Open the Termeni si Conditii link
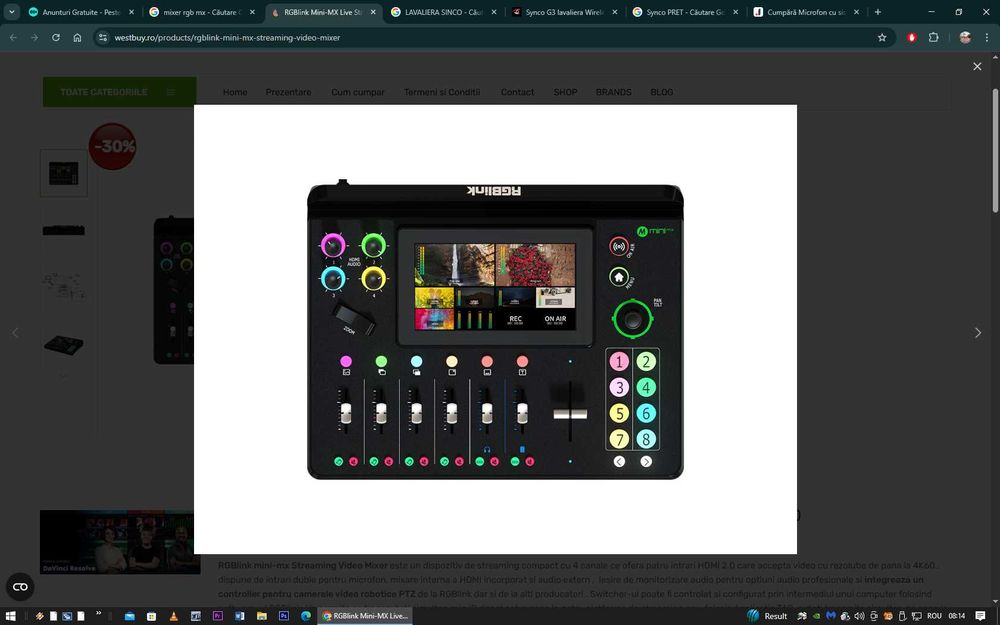The image size is (1000, 625). click(x=442, y=92)
